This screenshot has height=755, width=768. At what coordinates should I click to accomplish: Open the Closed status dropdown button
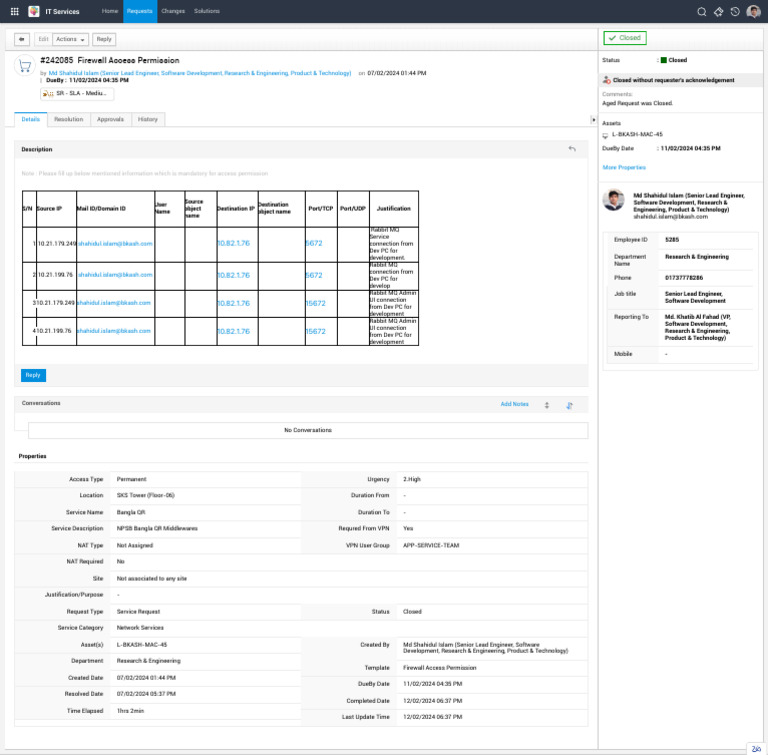click(625, 38)
